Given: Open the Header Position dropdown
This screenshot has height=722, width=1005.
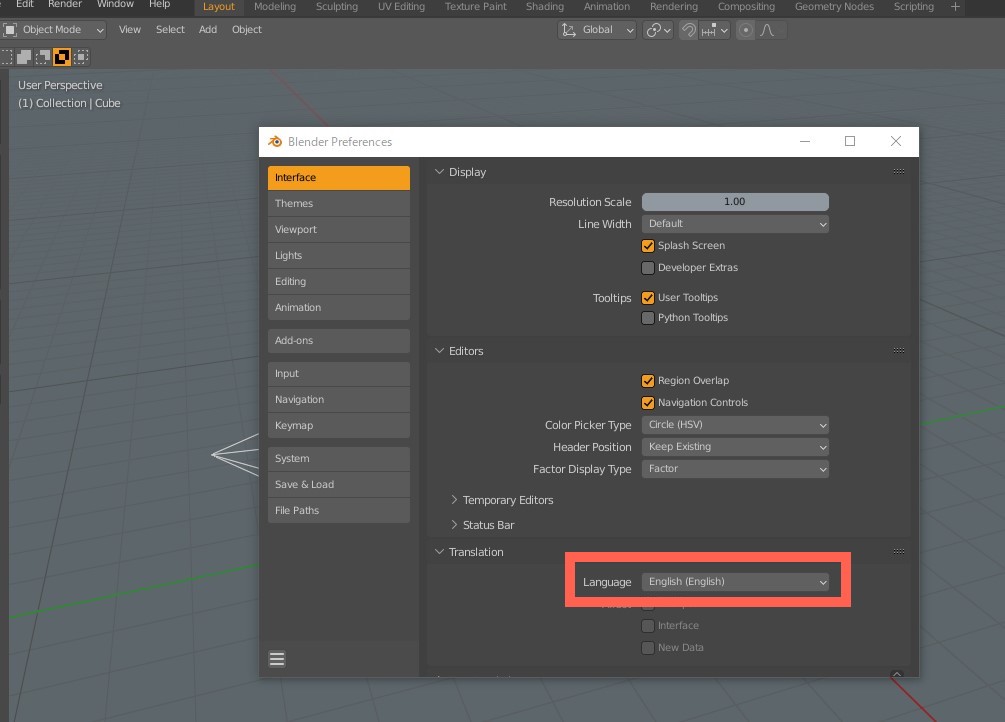Looking at the screenshot, I should pyautogui.click(x=735, y=447).
